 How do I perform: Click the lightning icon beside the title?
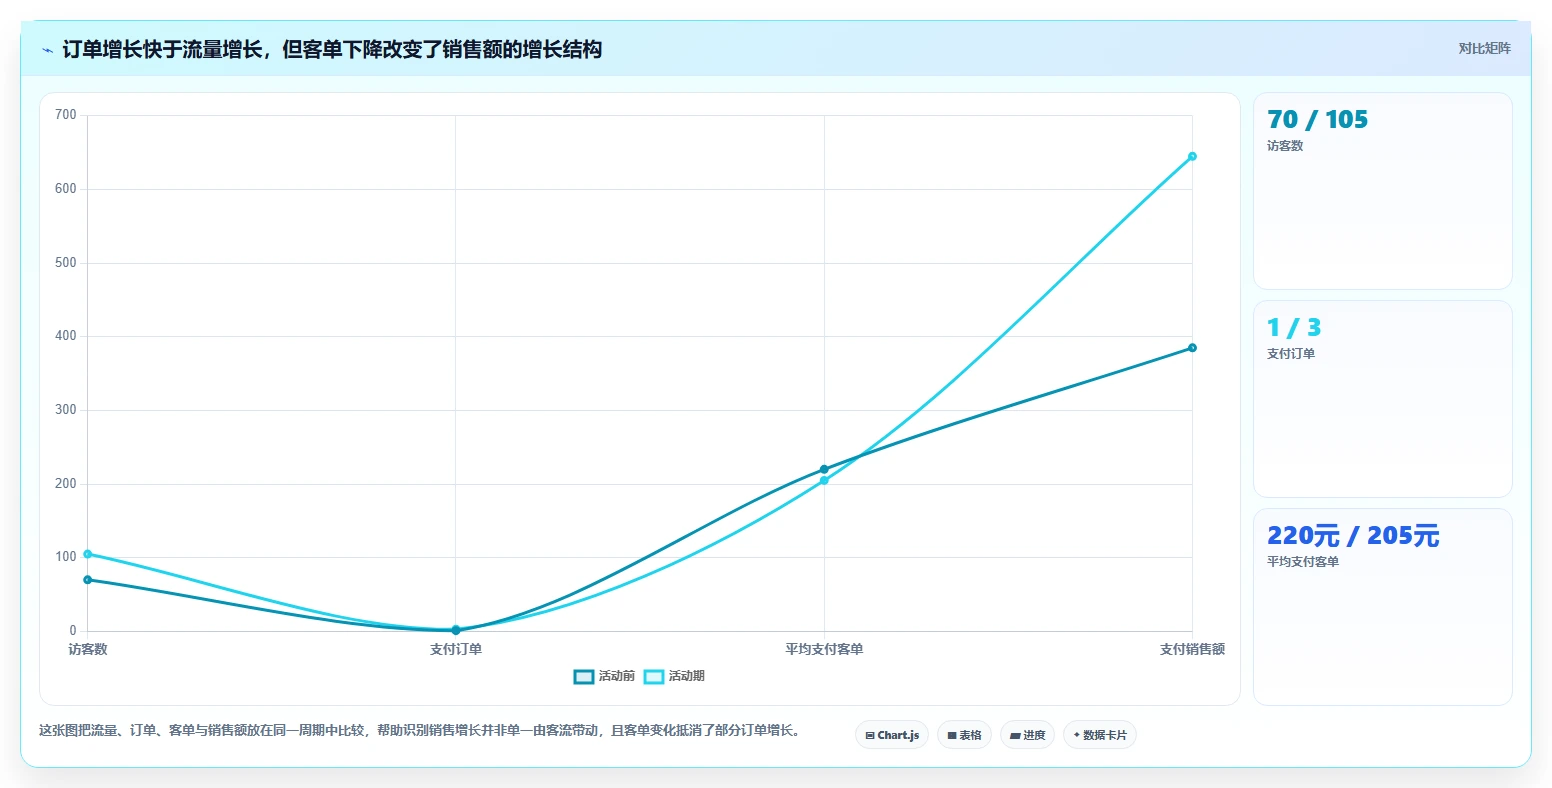click(x=47, y=50)
